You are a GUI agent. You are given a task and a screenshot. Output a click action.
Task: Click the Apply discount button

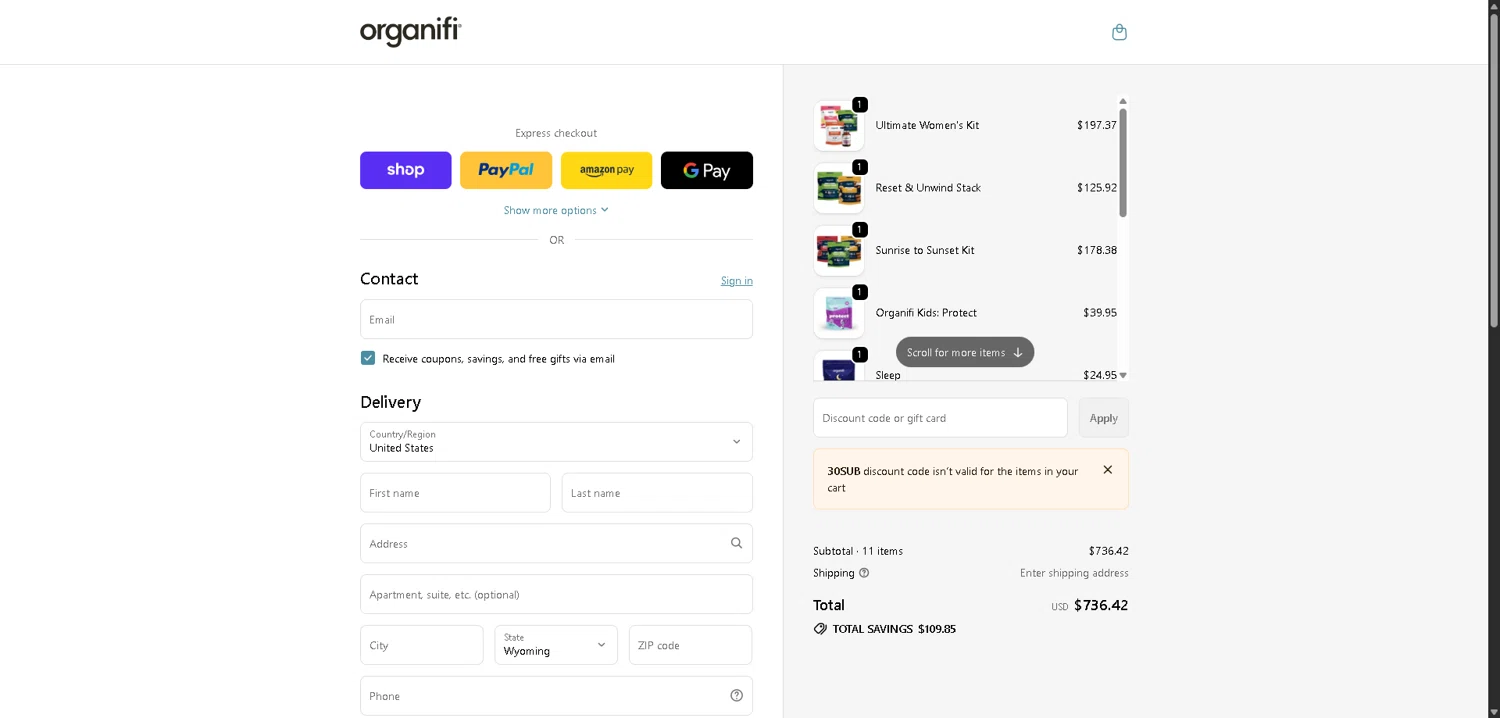pos(1104,418)
